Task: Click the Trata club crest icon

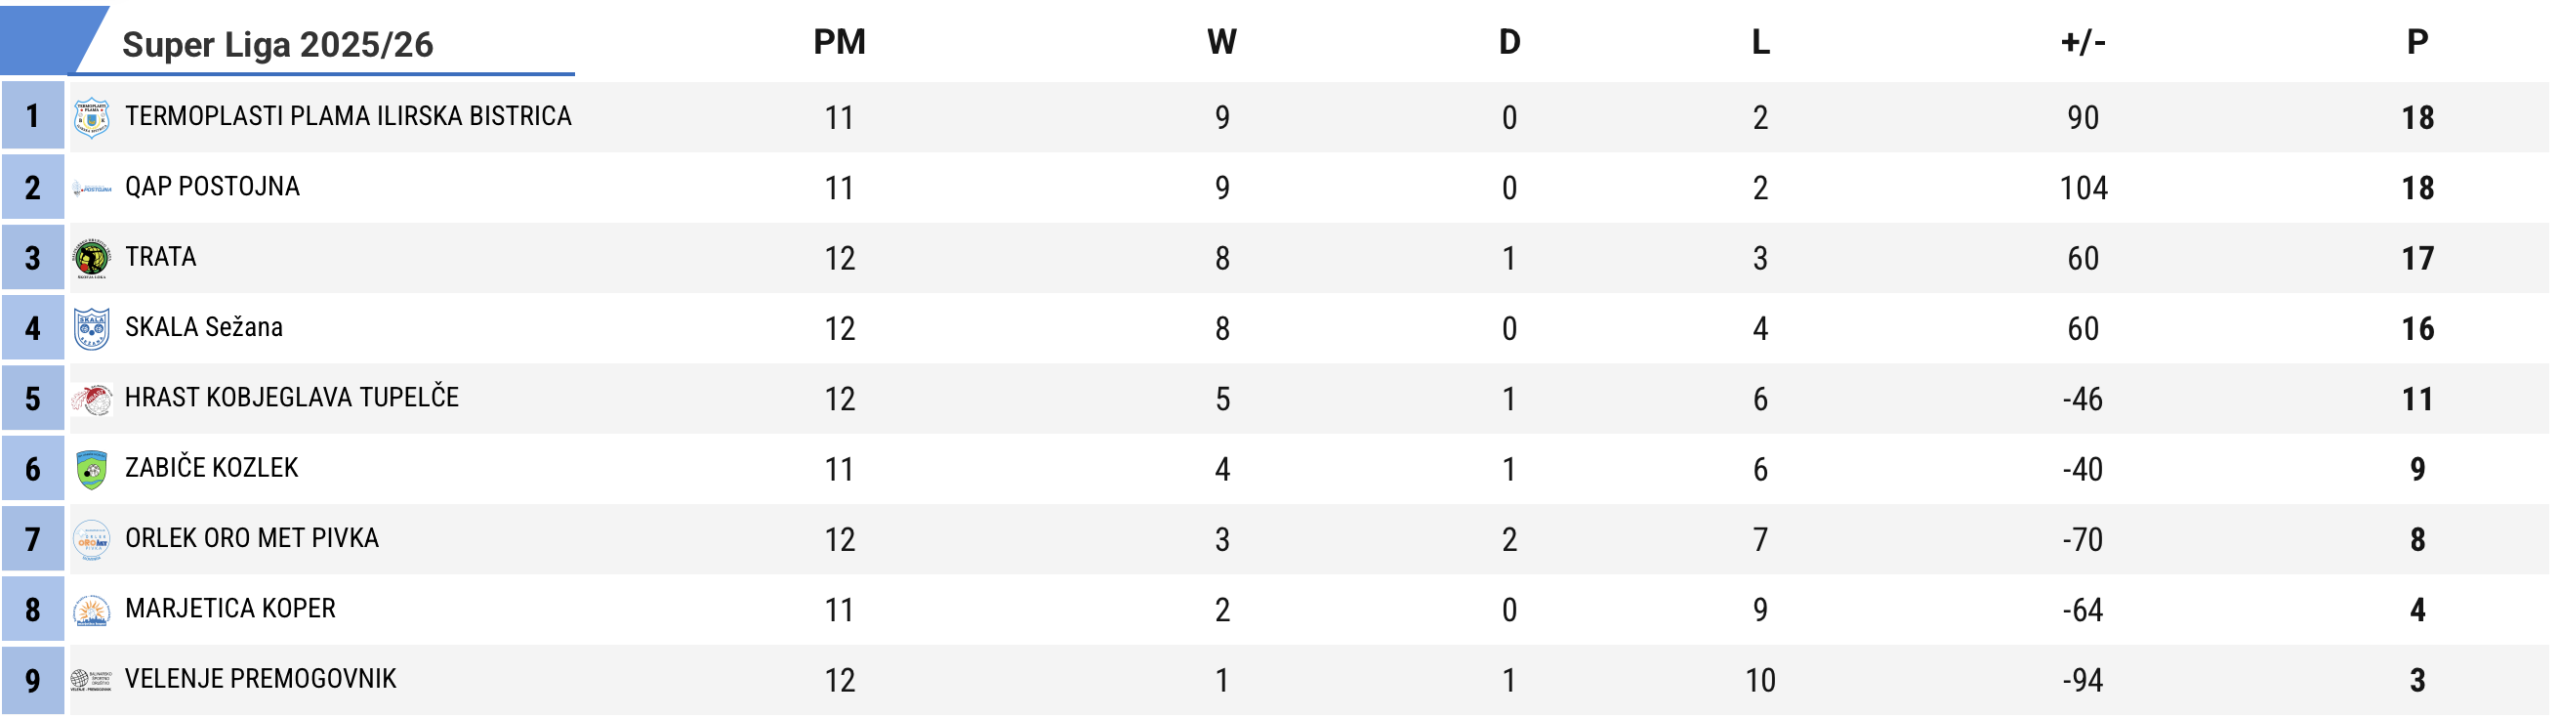Action: coord(91,258)
